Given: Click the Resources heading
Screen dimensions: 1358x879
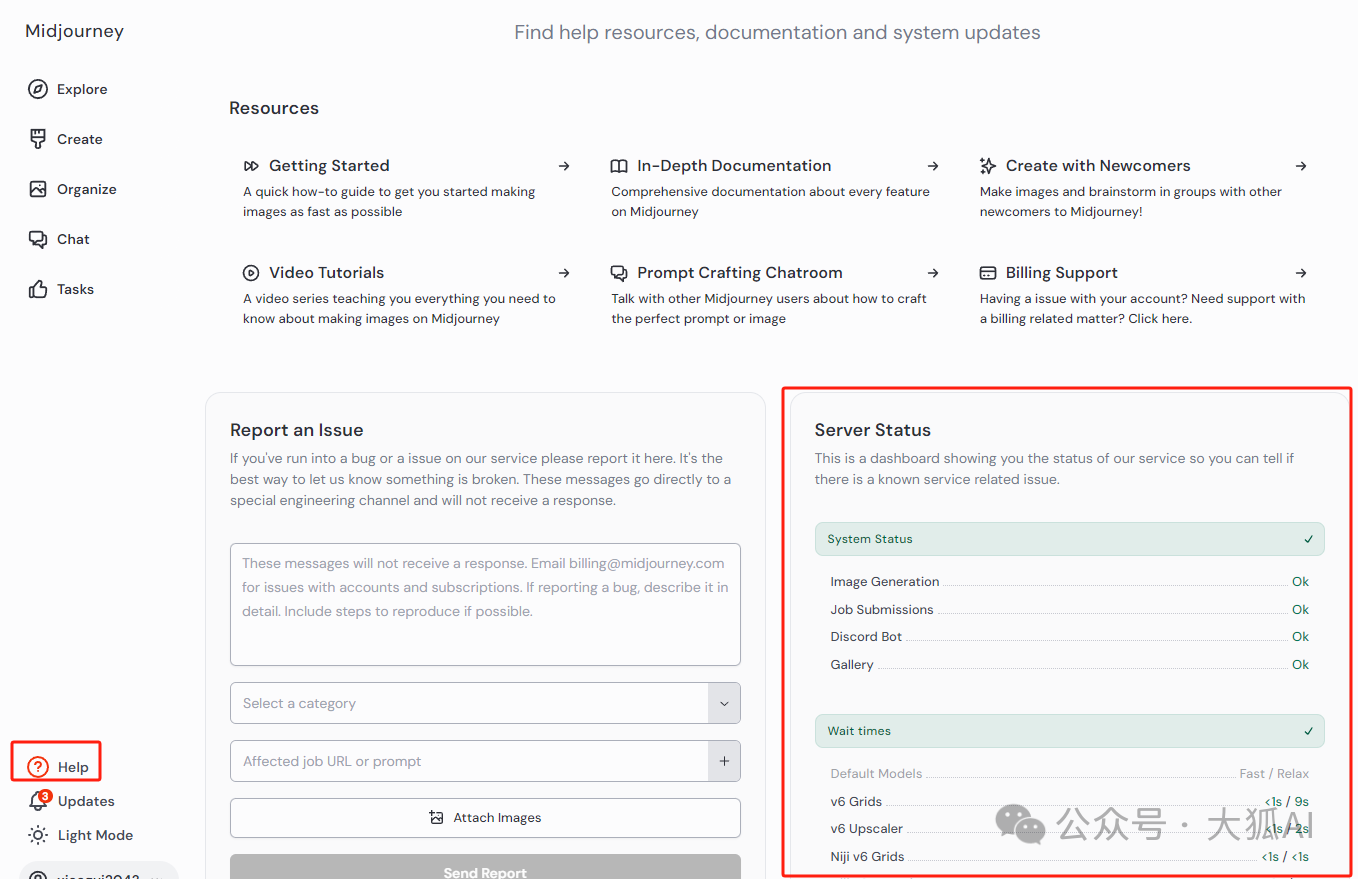Looking at the screenshot, I should click(x=274, y=108).
